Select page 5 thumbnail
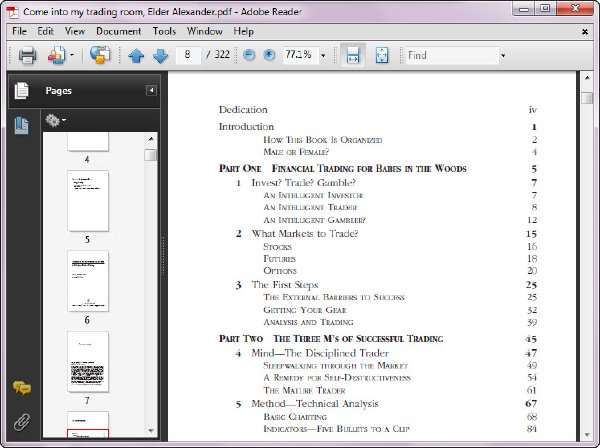The image size is (600, 448). [88, 201]
